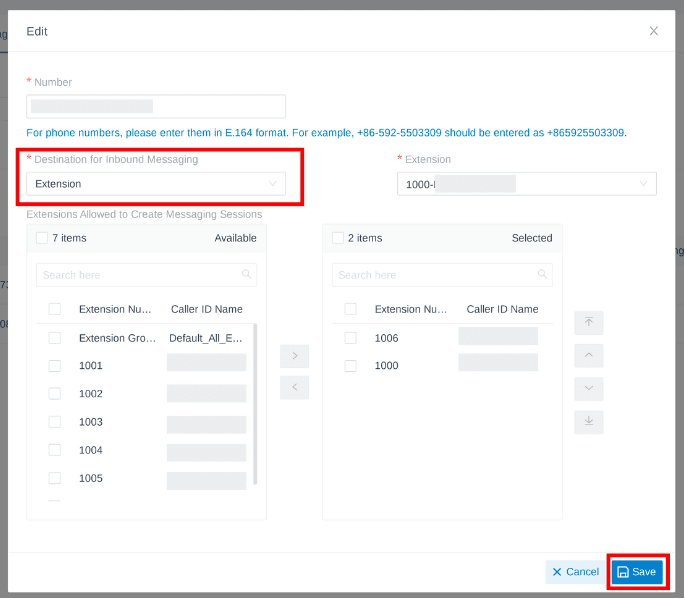The image size is (685, 599).
Task: Click search field in Available list
Action: pos(146,275)
